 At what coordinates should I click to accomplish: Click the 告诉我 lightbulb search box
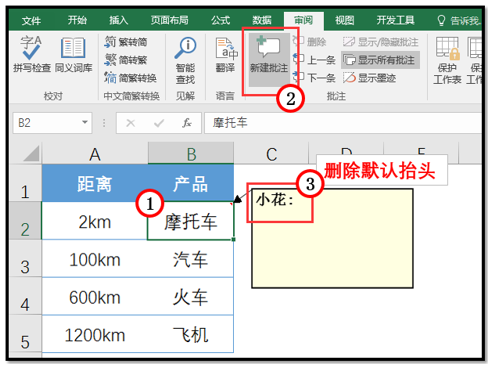pos(459,21)
